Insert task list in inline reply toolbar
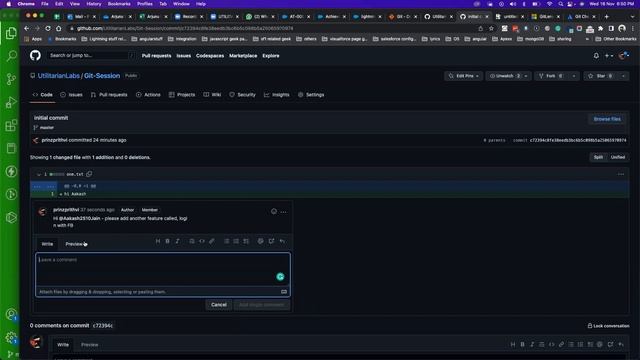This screenshot has height=360, width=640. [246, 241]
